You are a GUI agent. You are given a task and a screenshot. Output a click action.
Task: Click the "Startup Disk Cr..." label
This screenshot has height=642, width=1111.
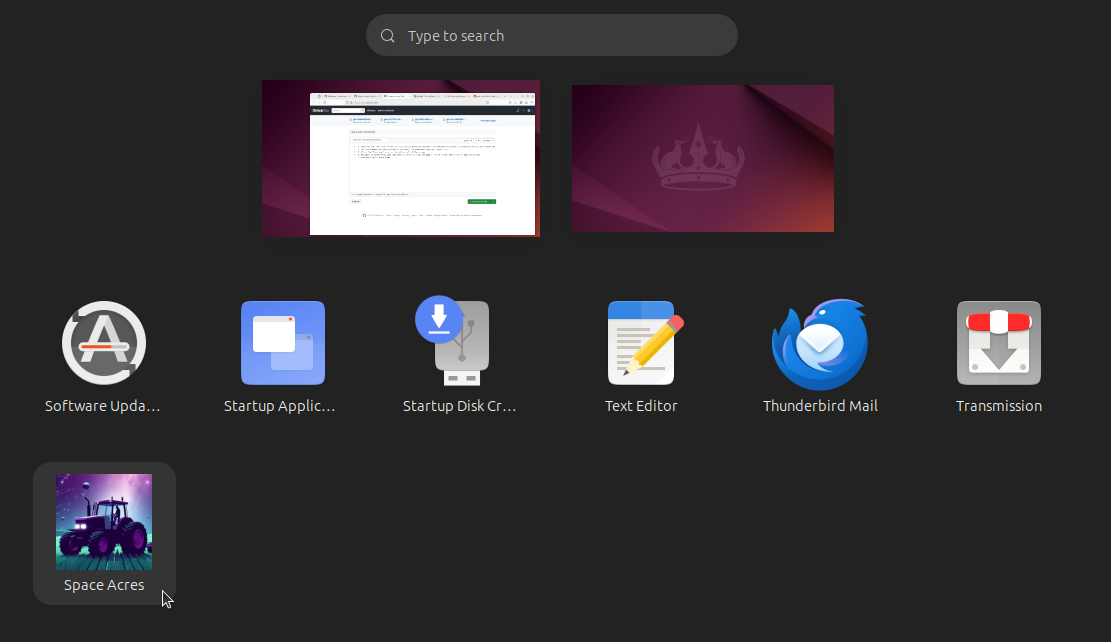[x=459, y=406]
